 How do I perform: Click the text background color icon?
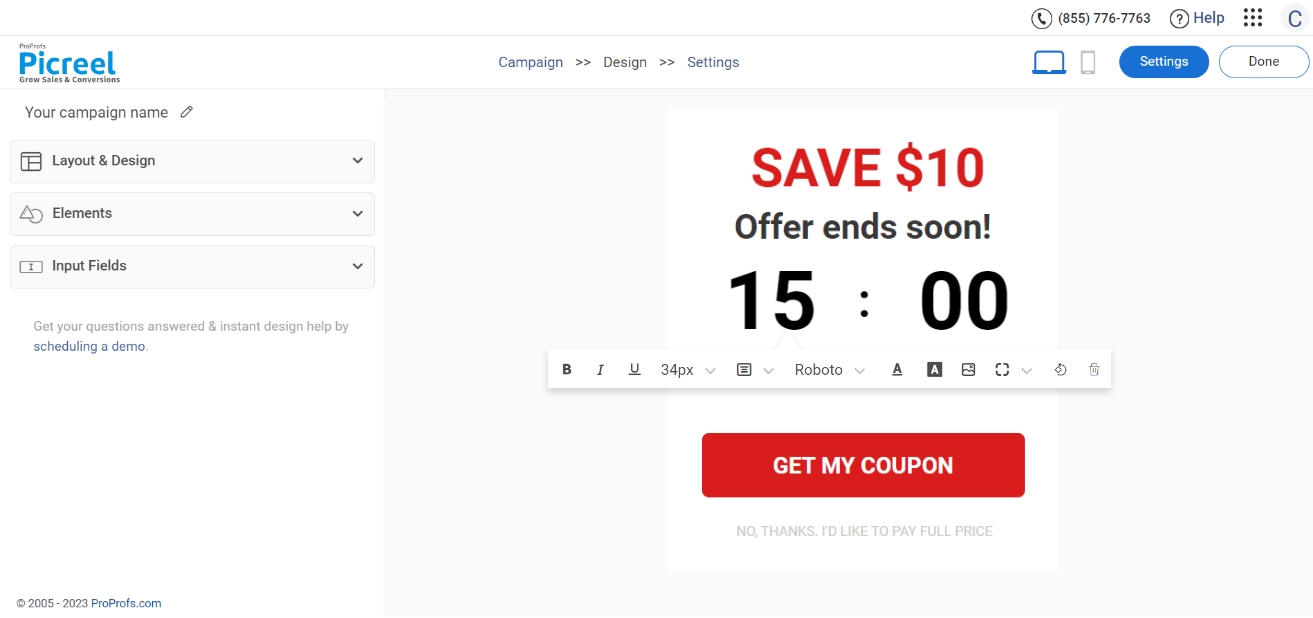click(x=934, y=370)
